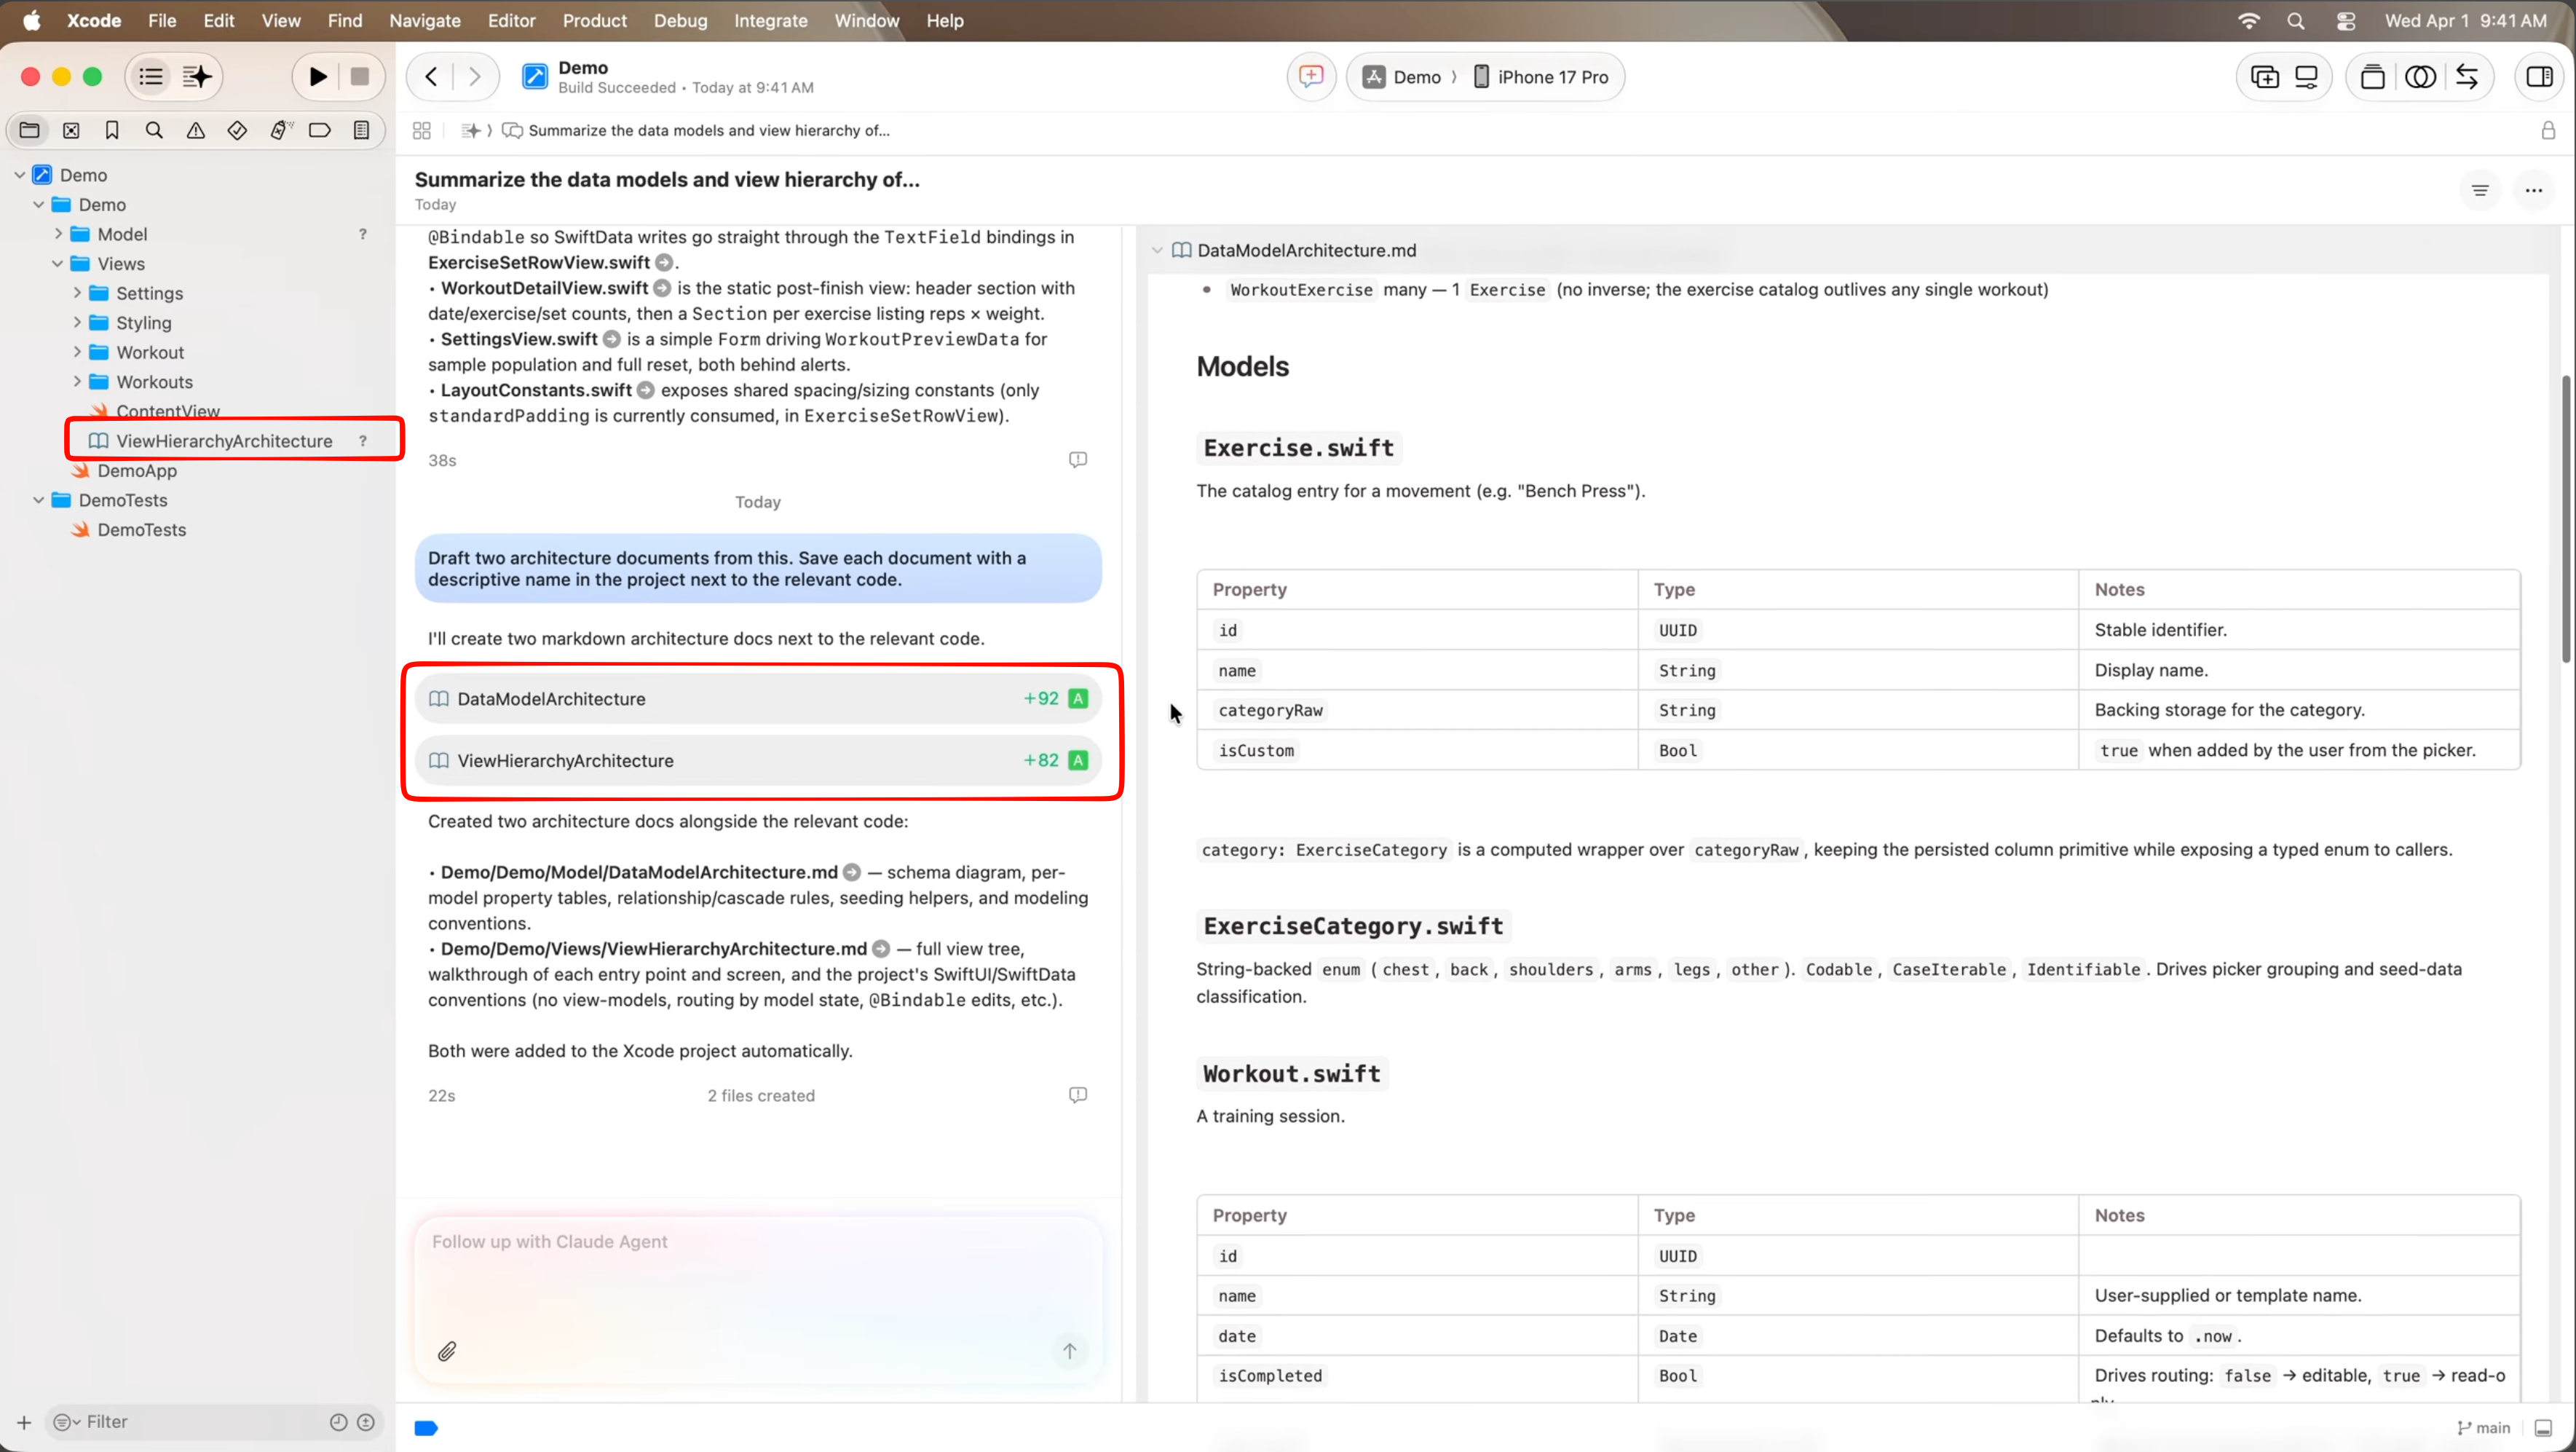2576x1452 pixels.
Task: Expand the Workout folder
Action: (77, 352)
